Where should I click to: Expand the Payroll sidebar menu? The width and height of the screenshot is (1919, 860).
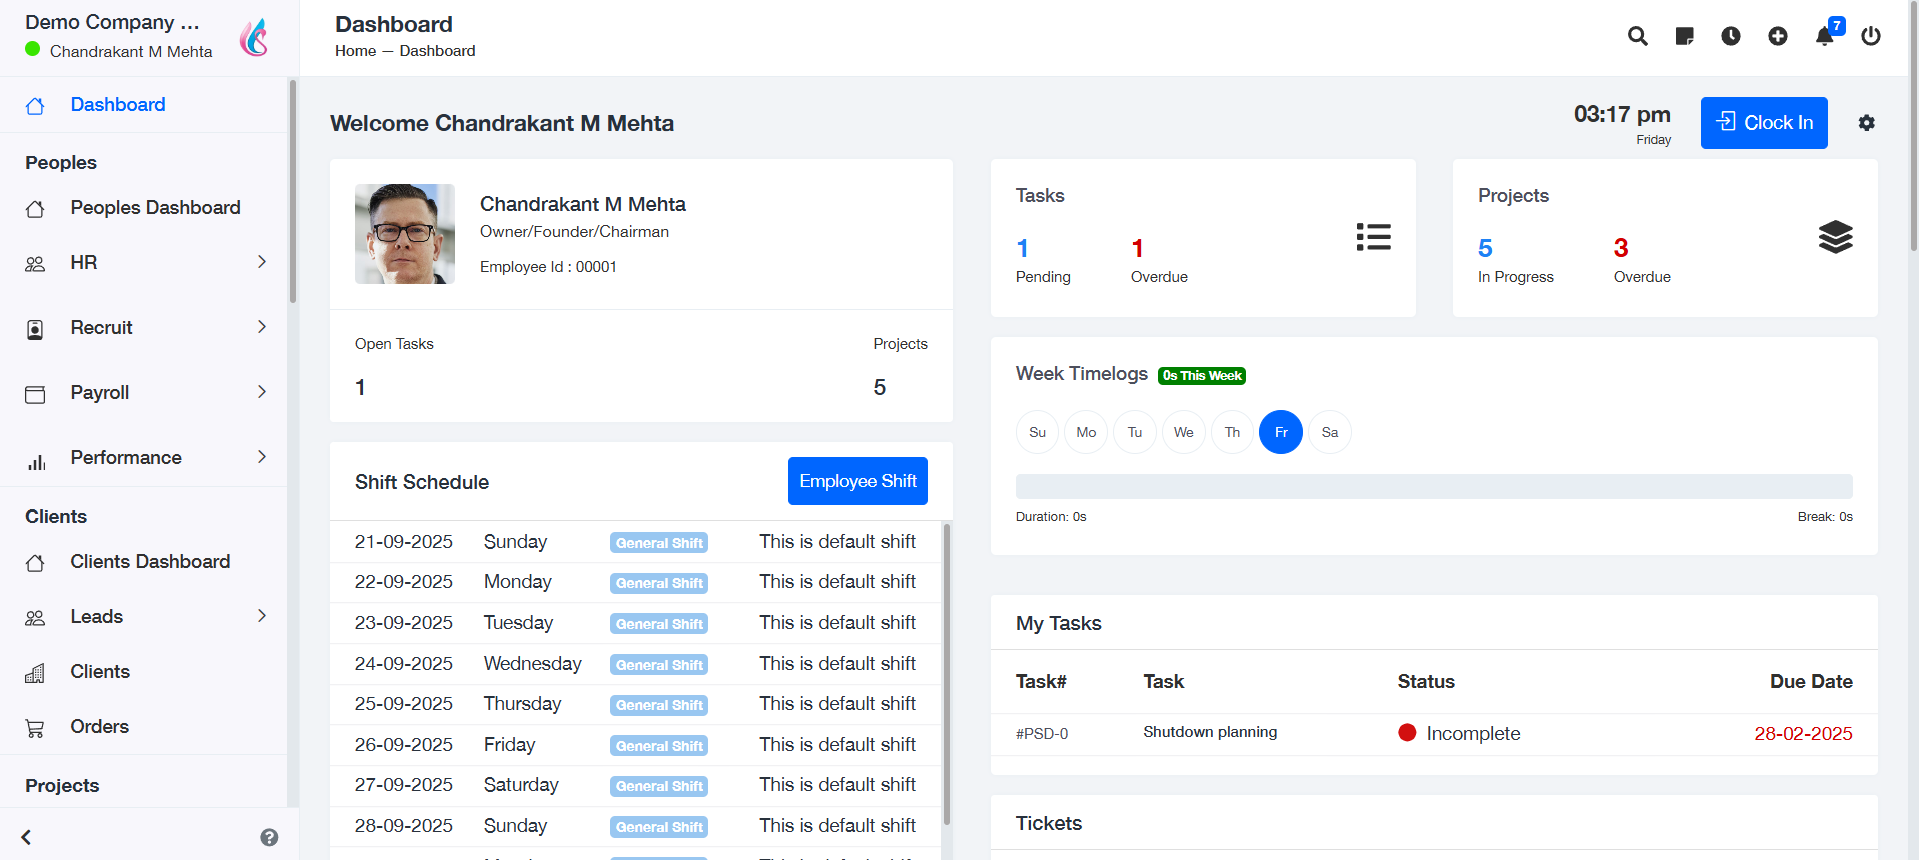pyautogui.click(x=145, y=392)
